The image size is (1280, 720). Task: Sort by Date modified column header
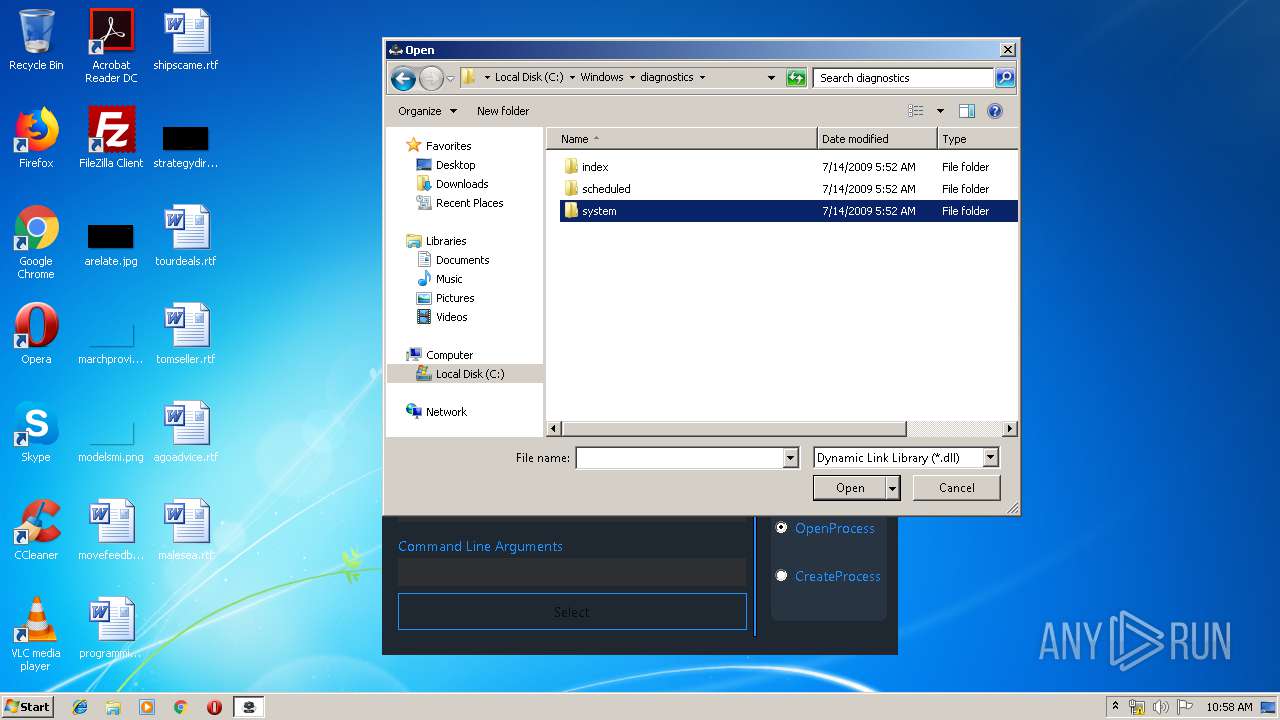(877, 139)
